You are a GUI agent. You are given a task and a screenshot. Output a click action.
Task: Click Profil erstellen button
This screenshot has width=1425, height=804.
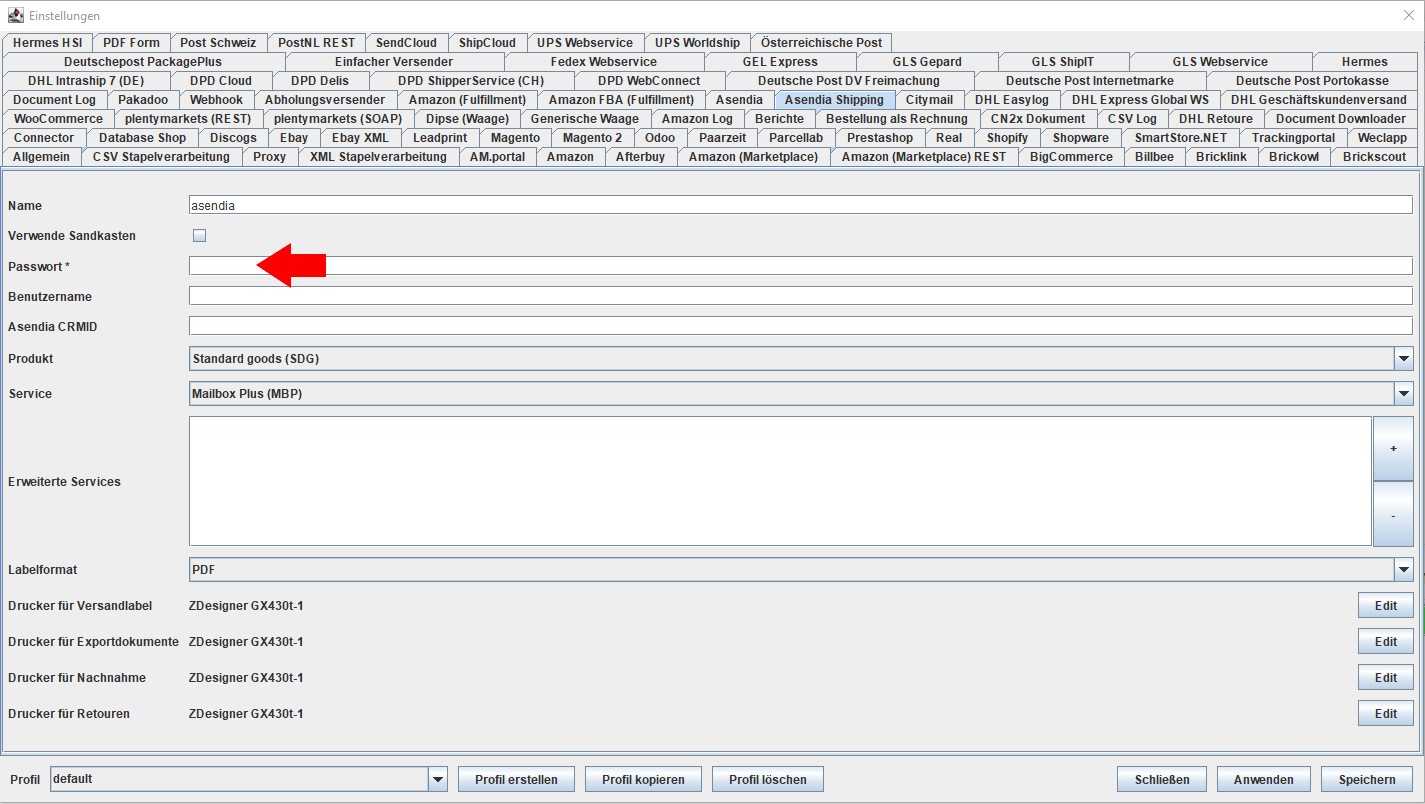tap(516, 780)
